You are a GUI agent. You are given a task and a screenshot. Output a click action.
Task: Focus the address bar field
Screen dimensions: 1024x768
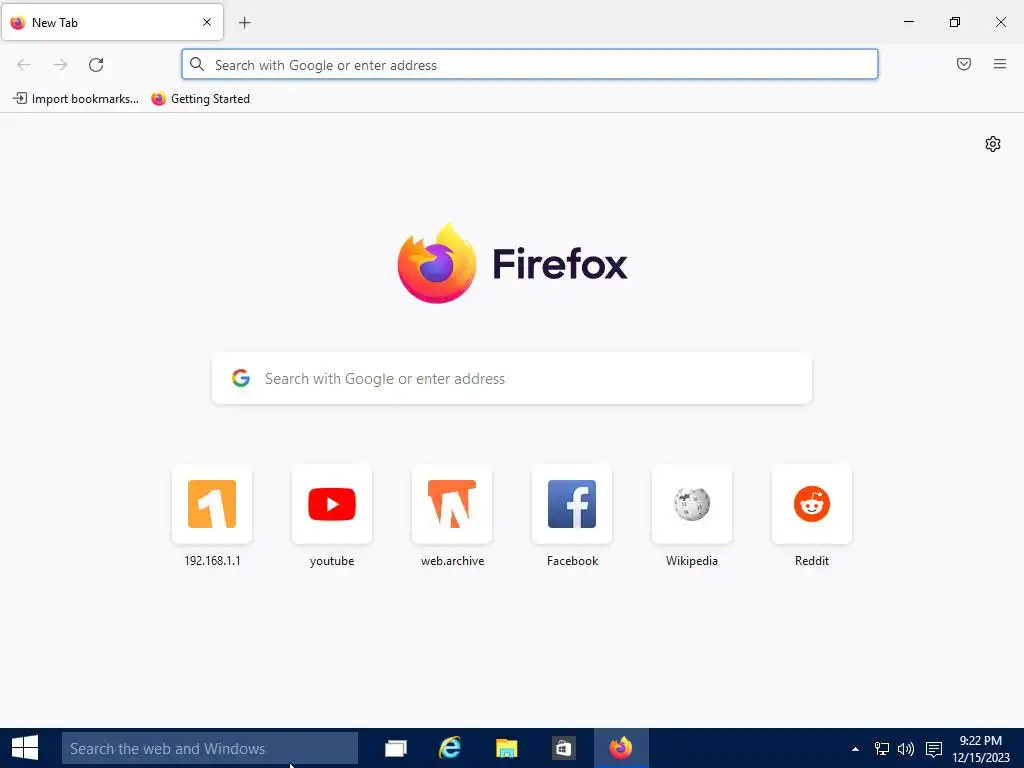click(x=530, y=65)
